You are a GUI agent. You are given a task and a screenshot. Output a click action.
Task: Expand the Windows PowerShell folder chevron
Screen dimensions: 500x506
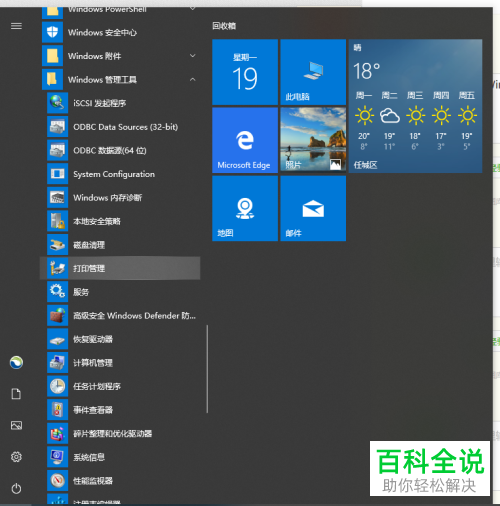[193, 9]
